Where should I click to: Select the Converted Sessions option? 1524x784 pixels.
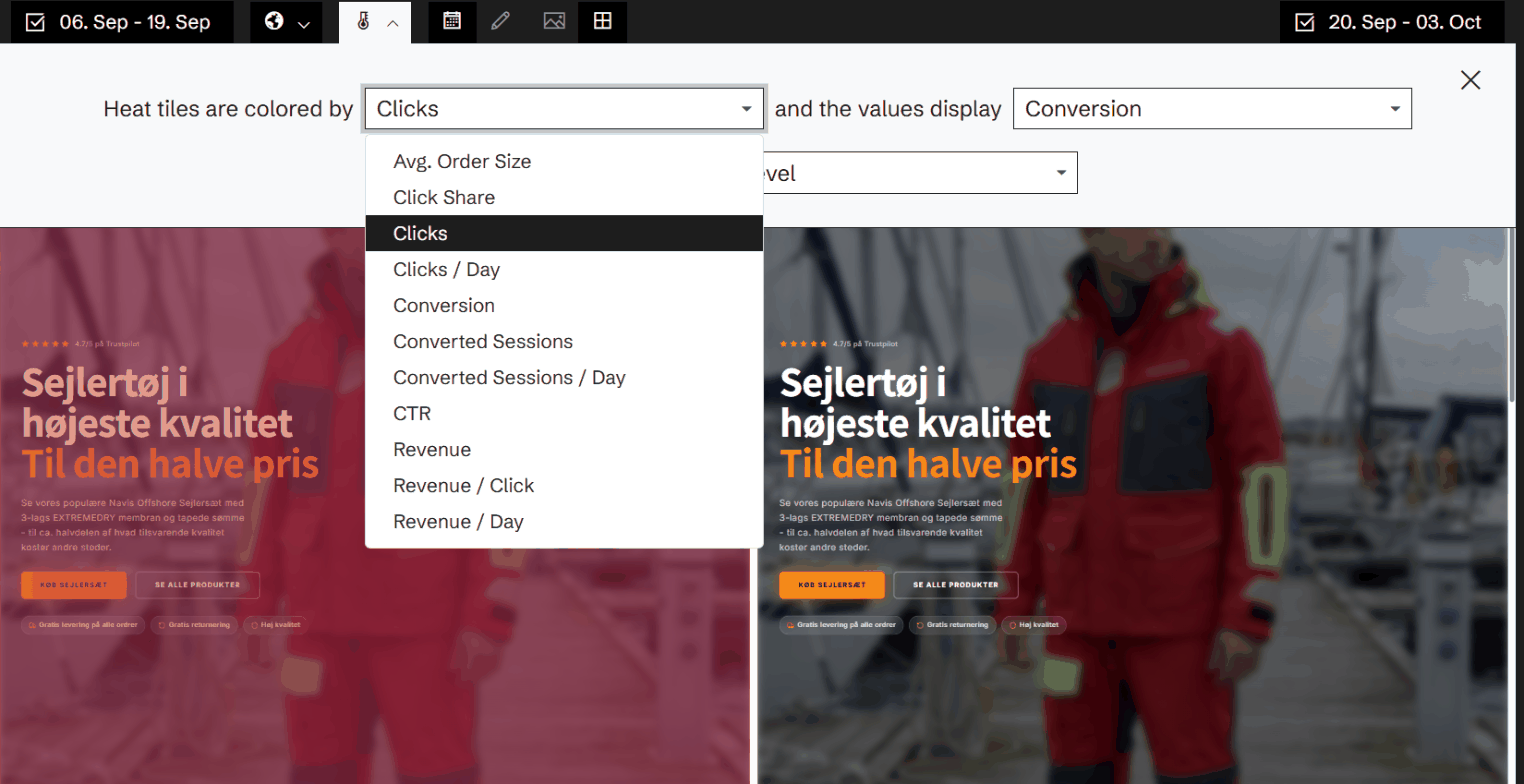(x=564, y=341)
